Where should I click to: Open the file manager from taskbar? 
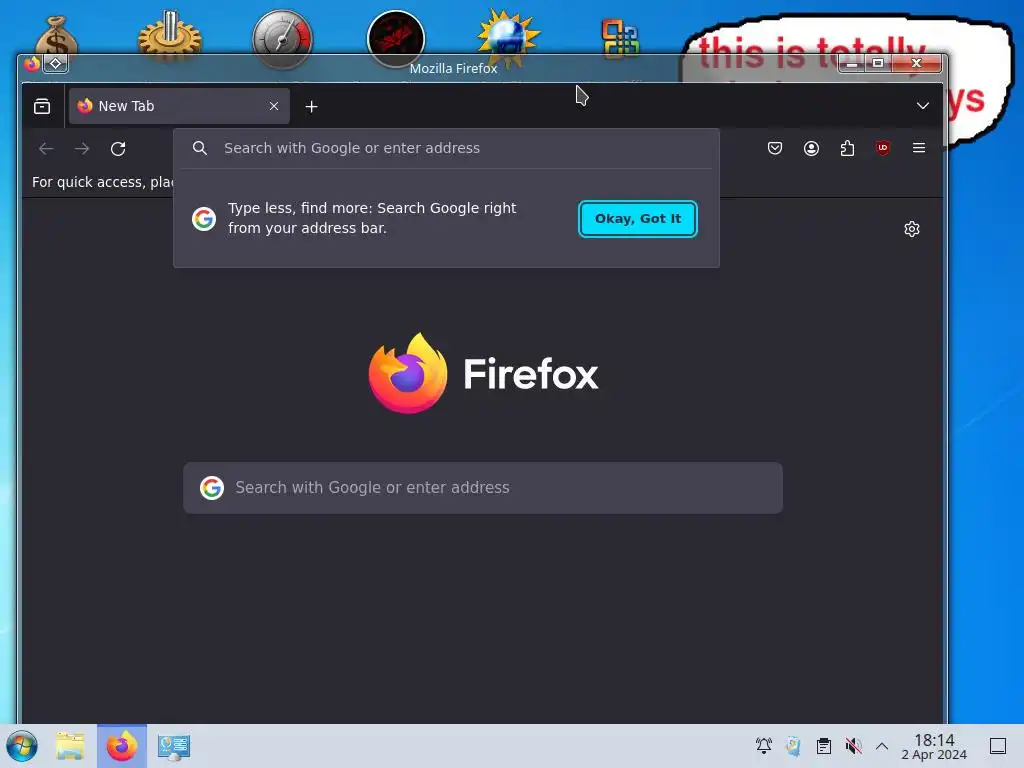(70, 746)
